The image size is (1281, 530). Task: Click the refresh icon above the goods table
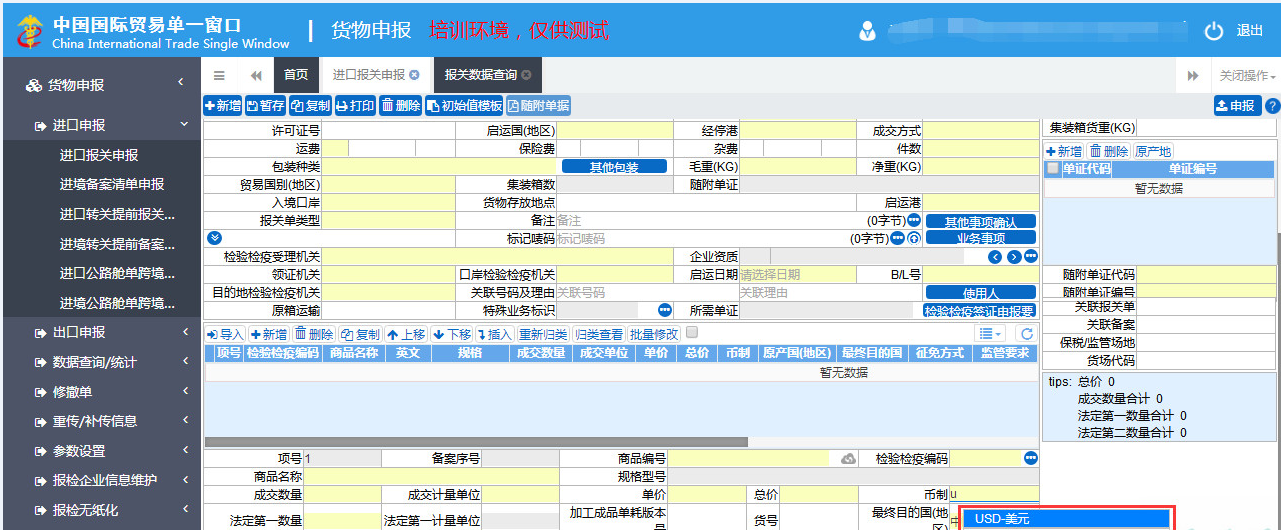(x=1026, y=334)
